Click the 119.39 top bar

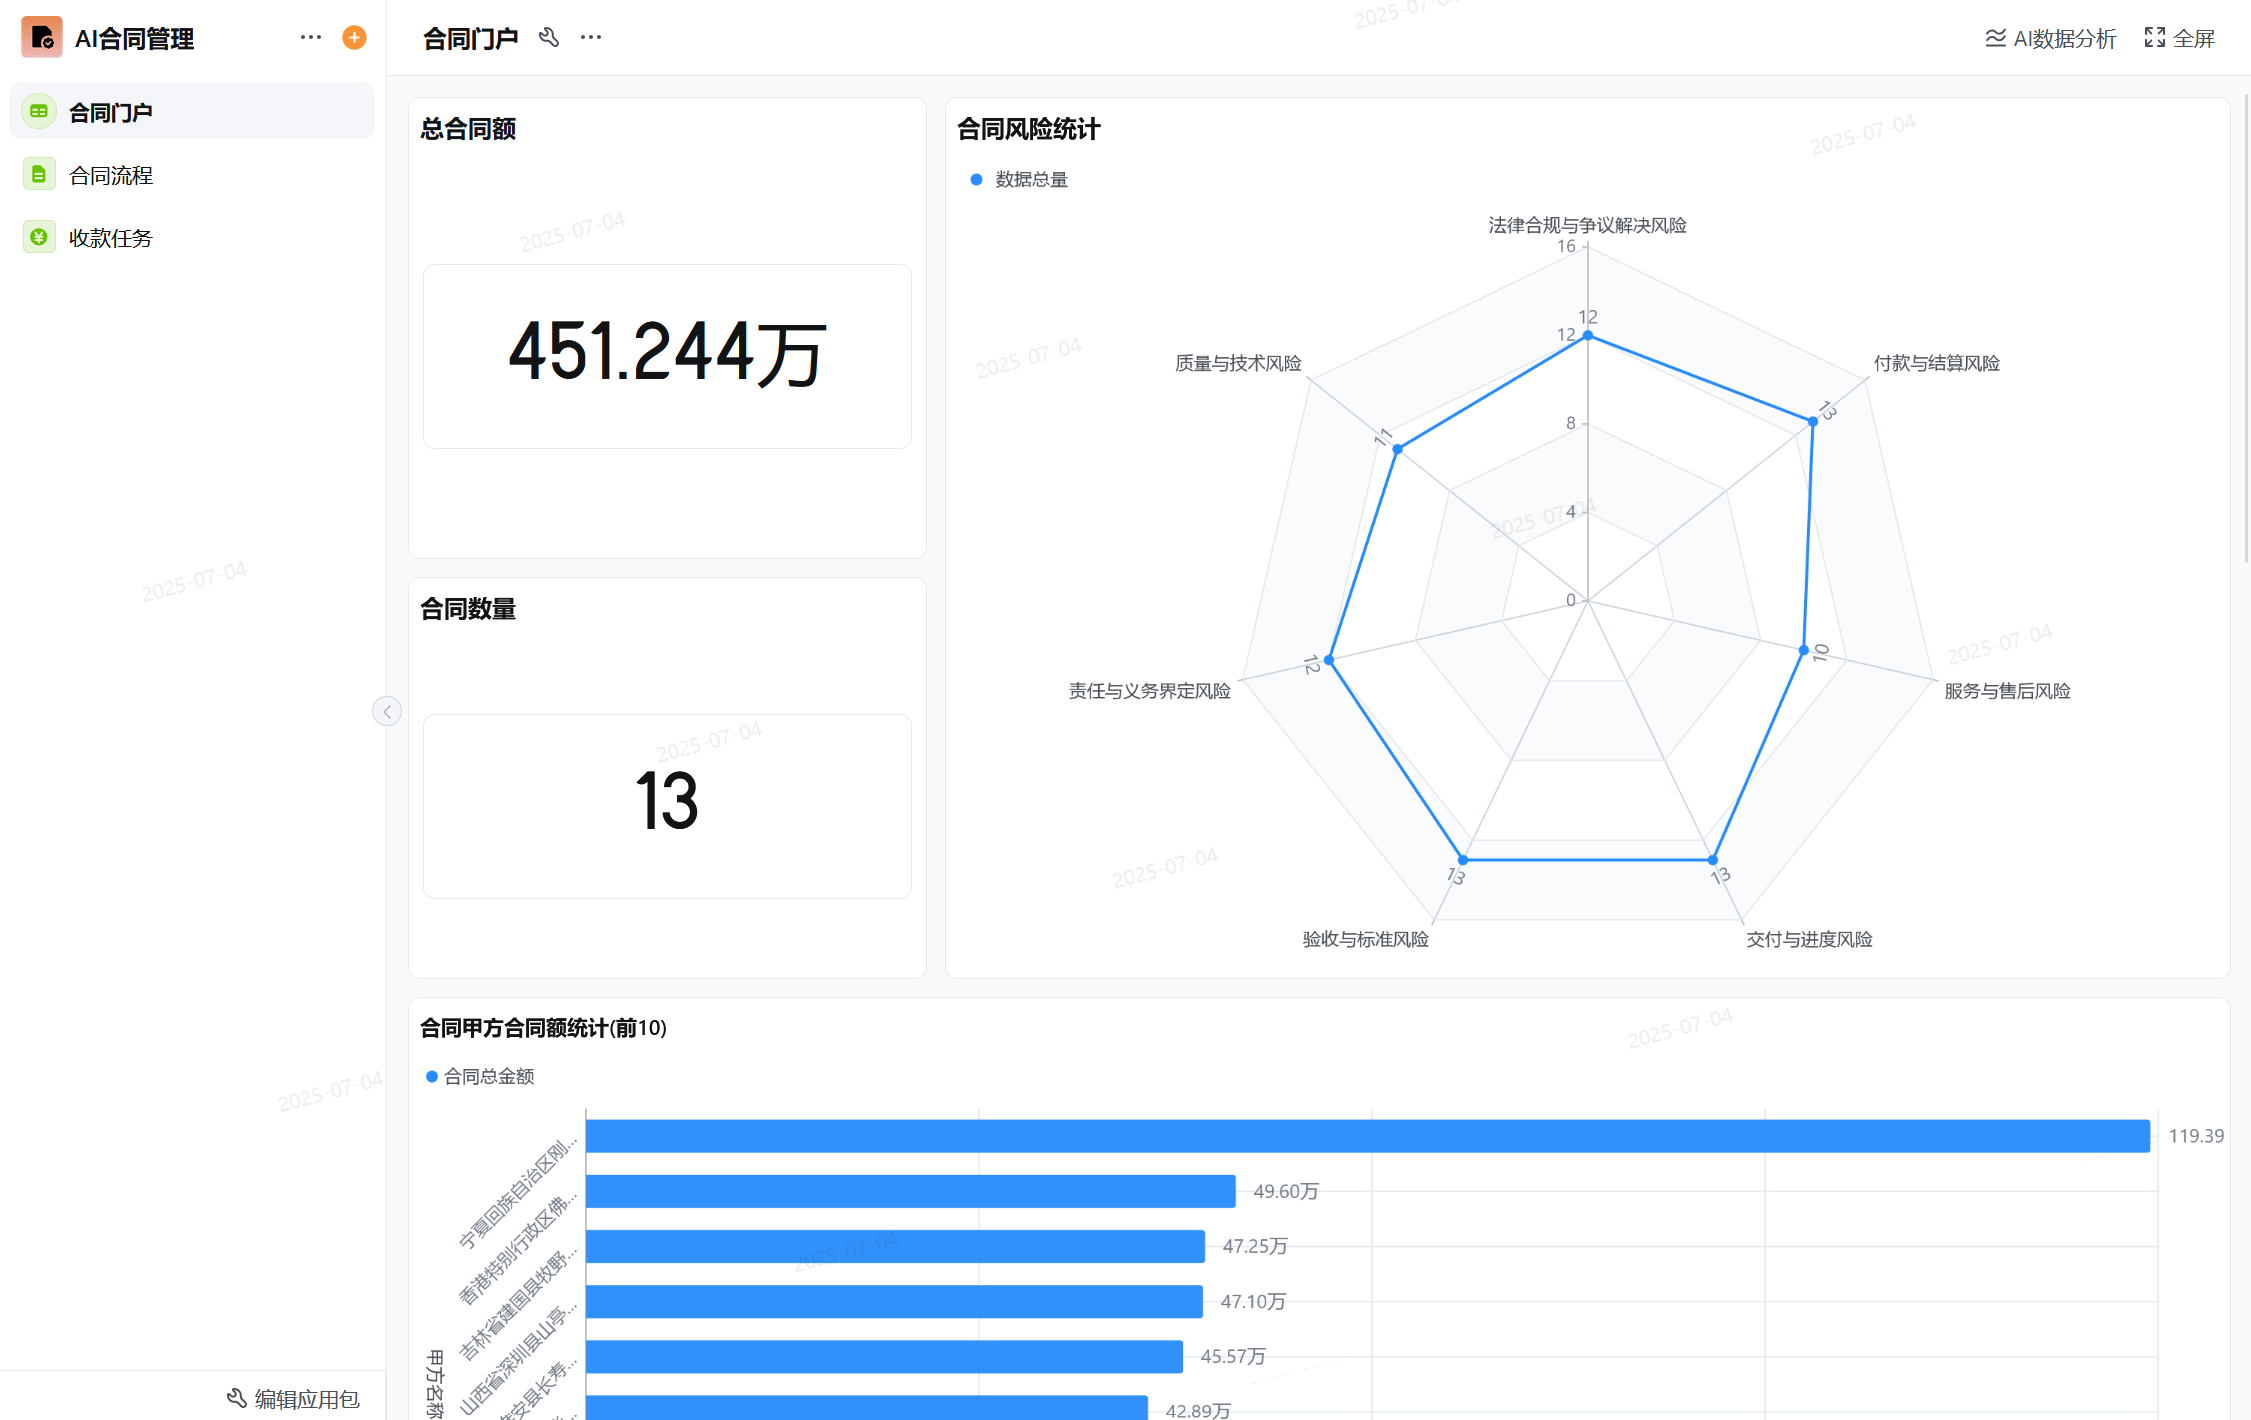click(x=1367, y=1136)
